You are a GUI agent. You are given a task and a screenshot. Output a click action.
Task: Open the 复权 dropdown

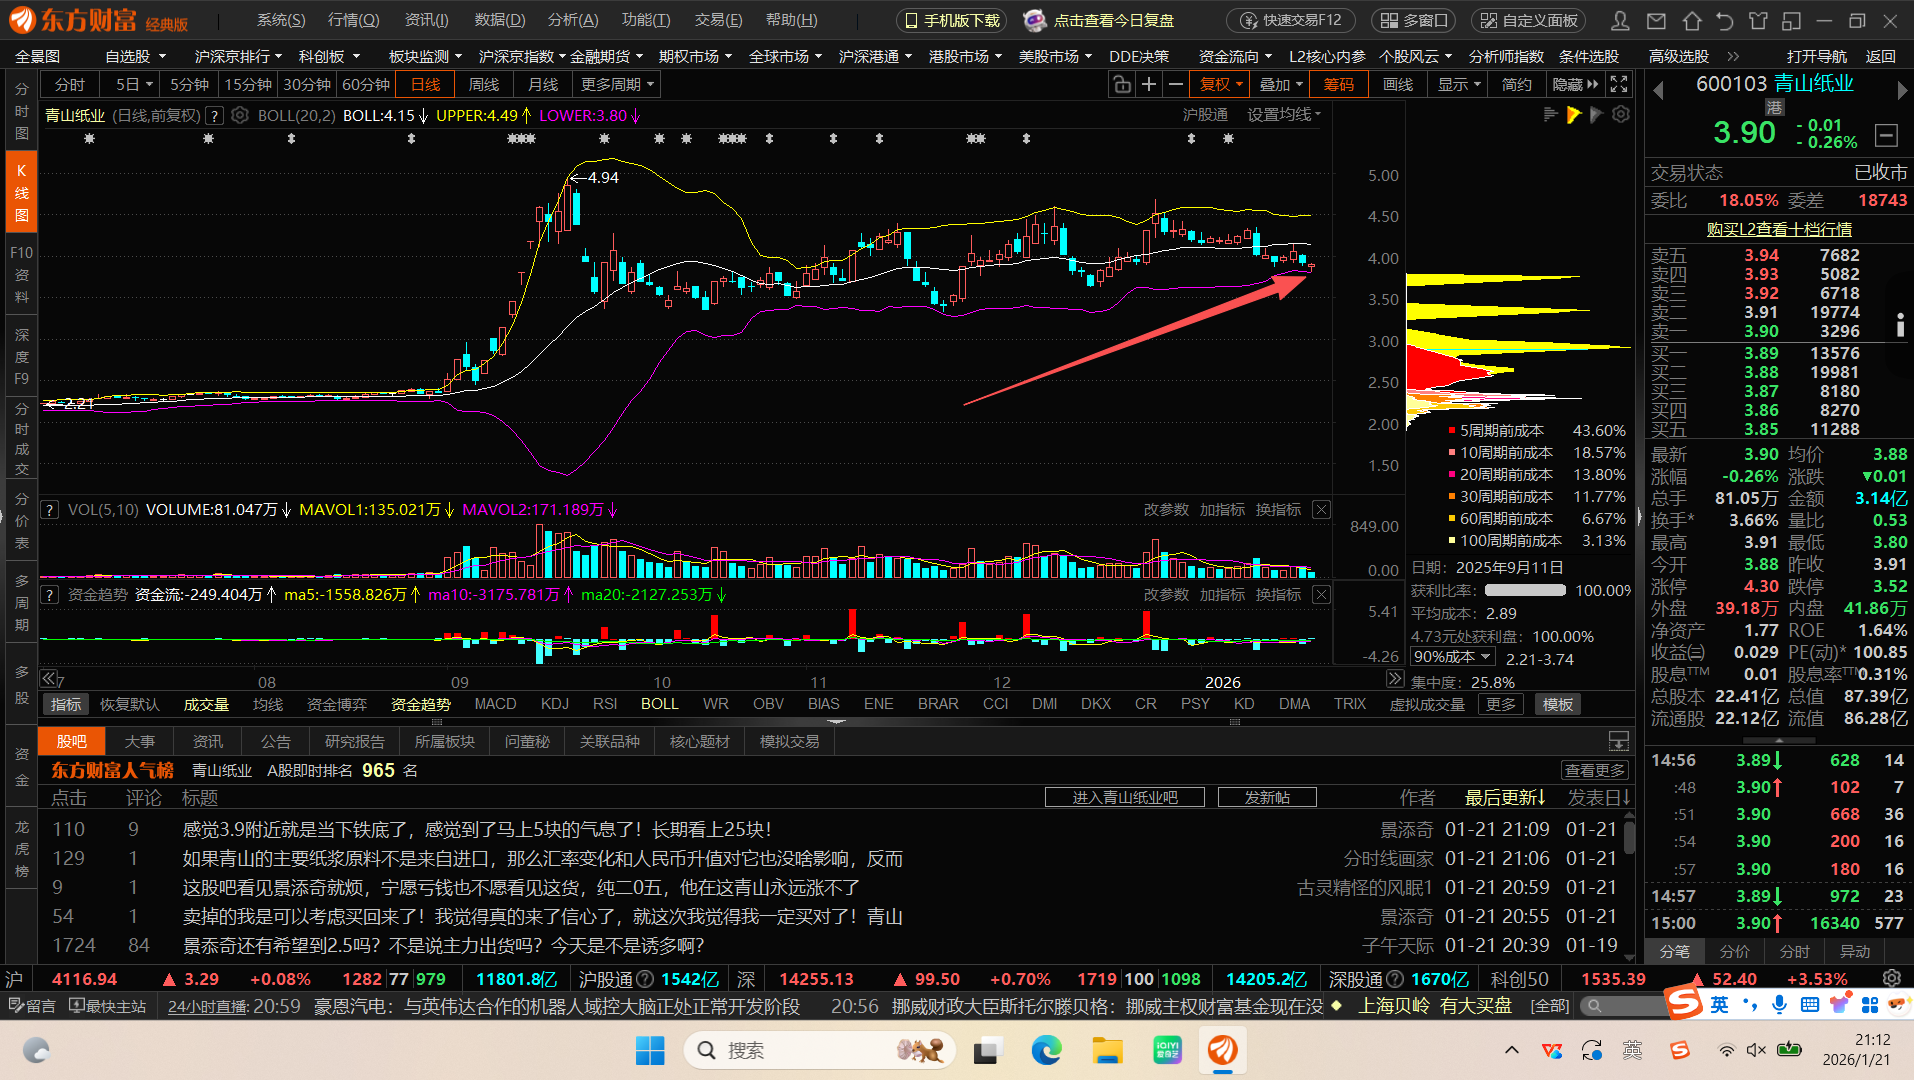[x=1221, y=85]
